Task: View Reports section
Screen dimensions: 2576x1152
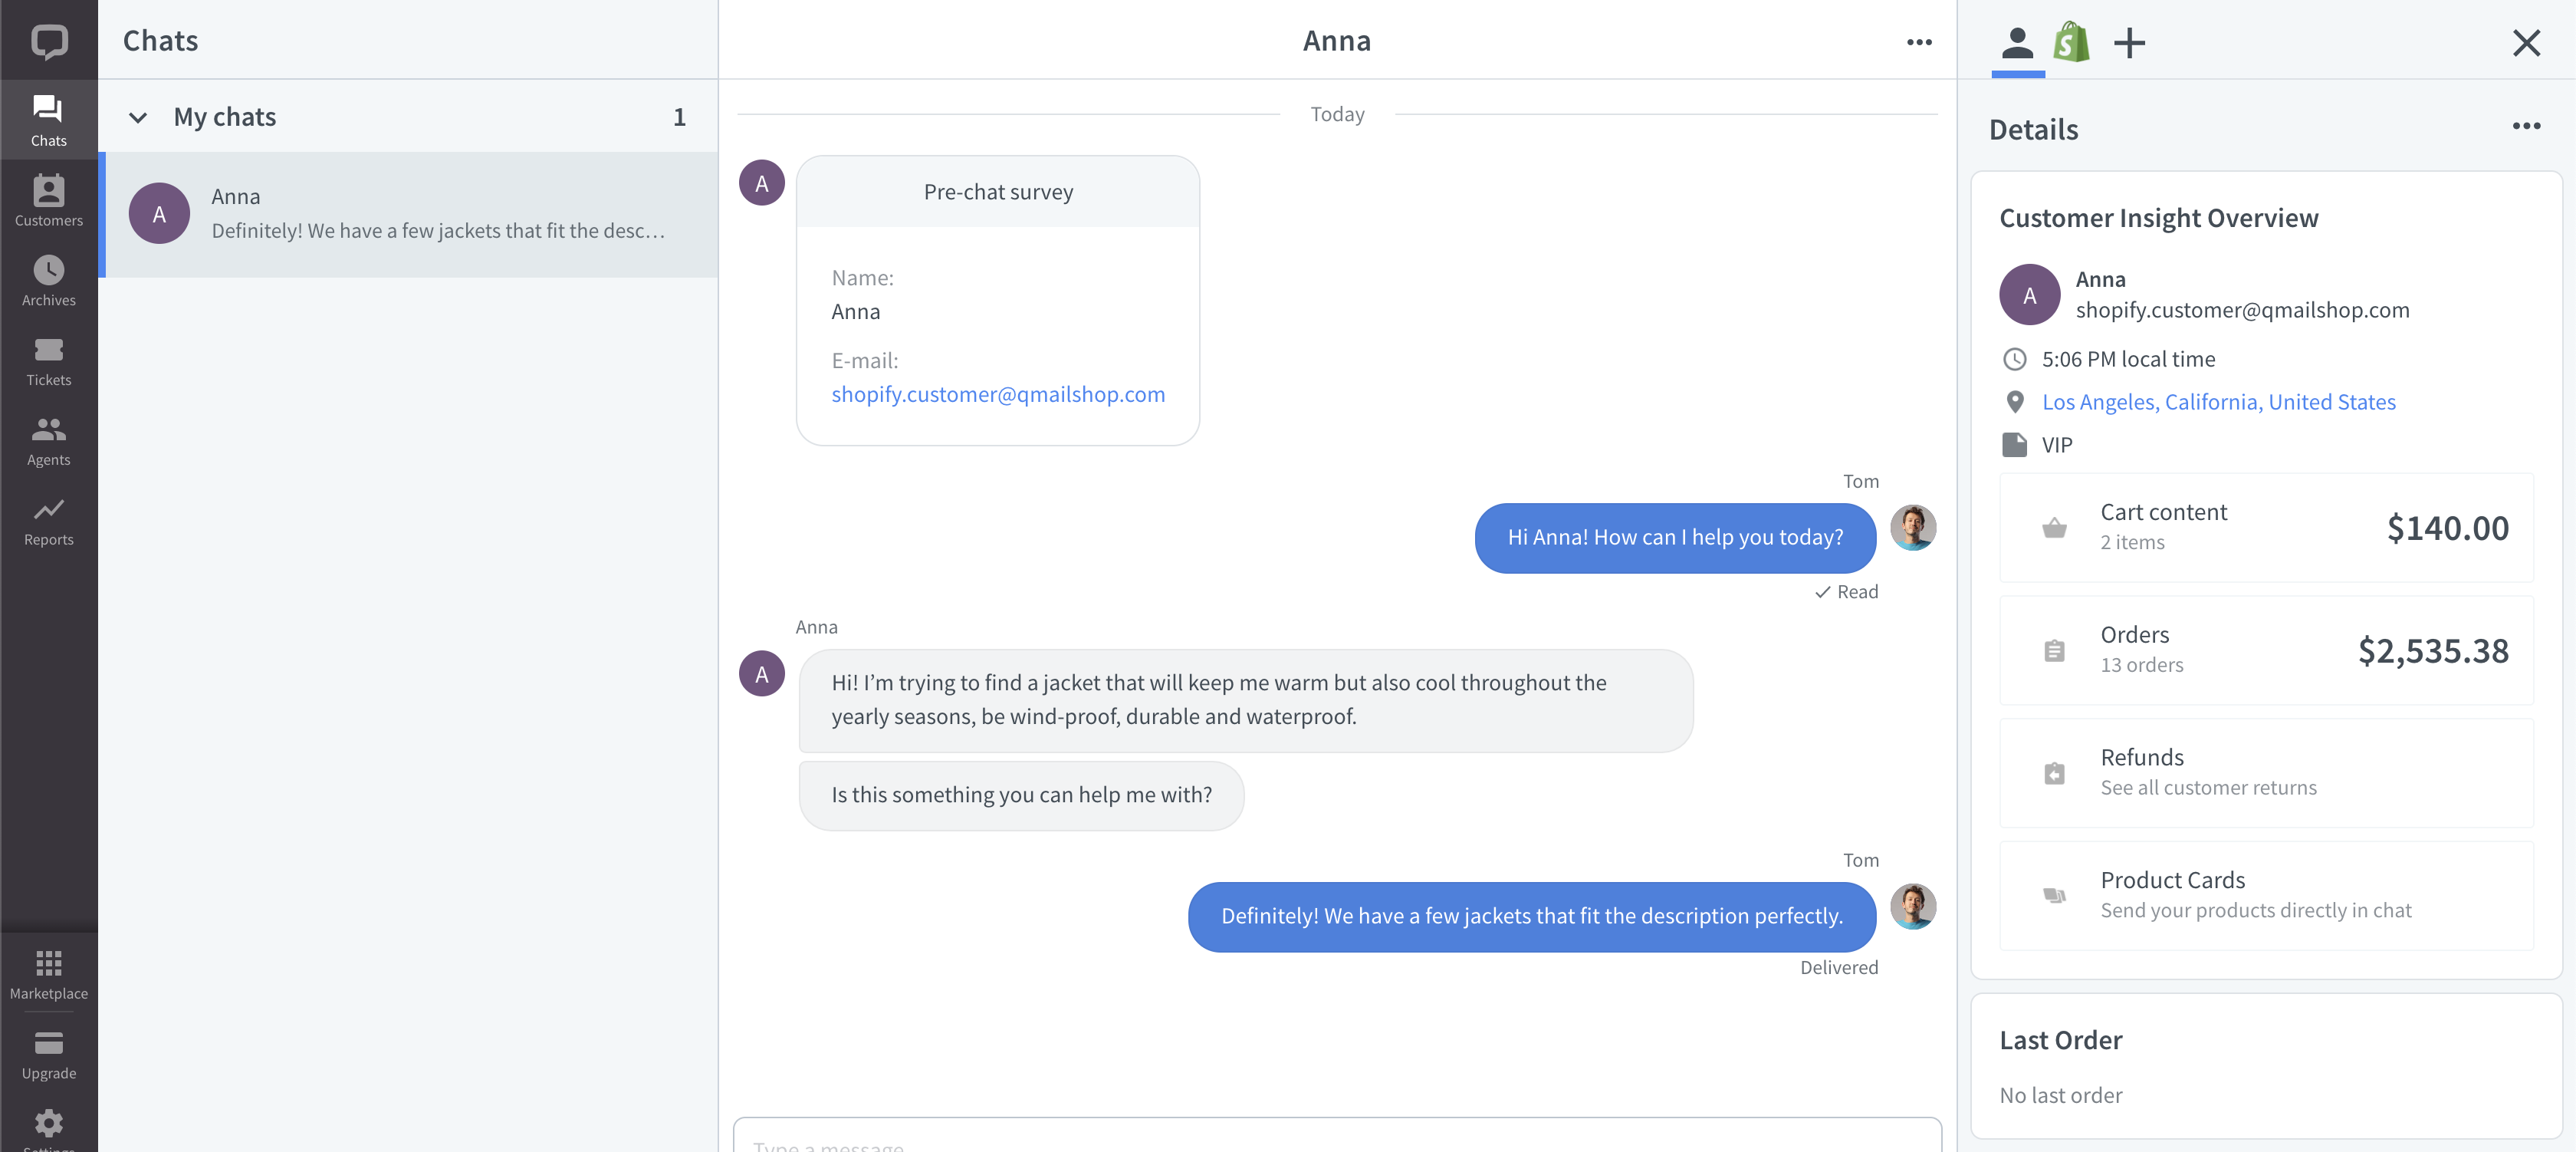Action: pyautogui.click(x=48, y=521)
